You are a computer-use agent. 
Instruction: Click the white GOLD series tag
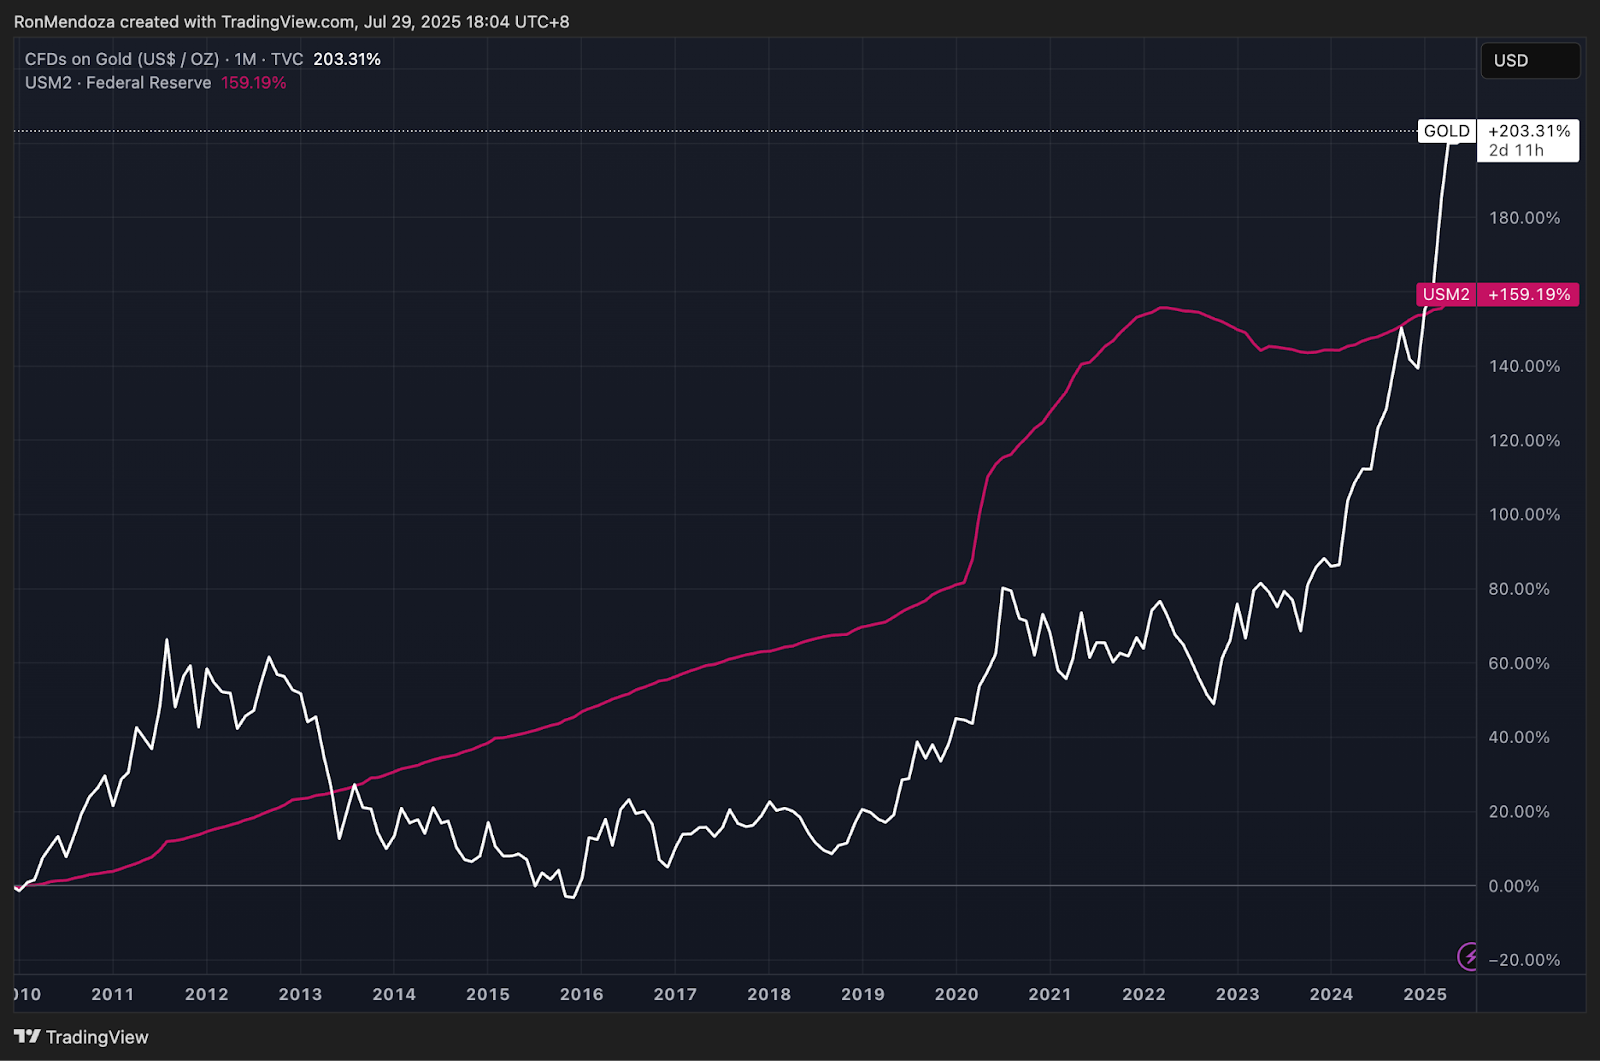[x=1446, y=131]
